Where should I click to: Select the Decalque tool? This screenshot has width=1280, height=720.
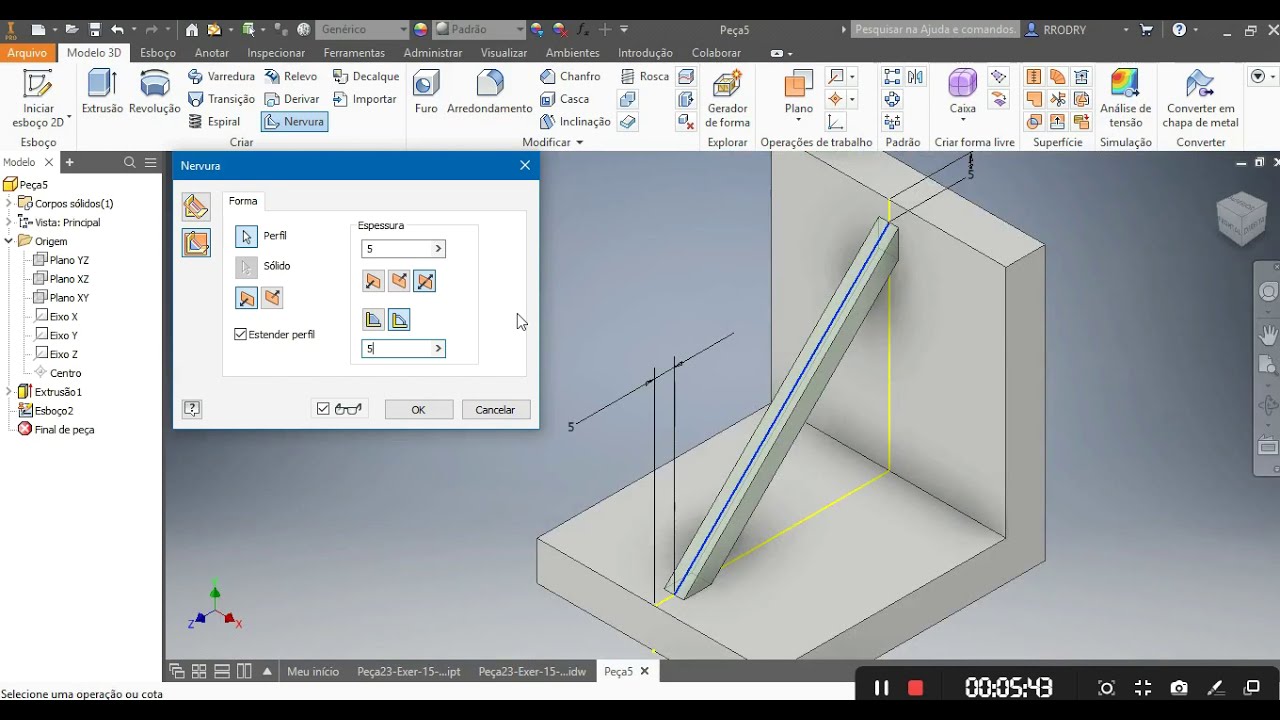[x=365, y=76]
